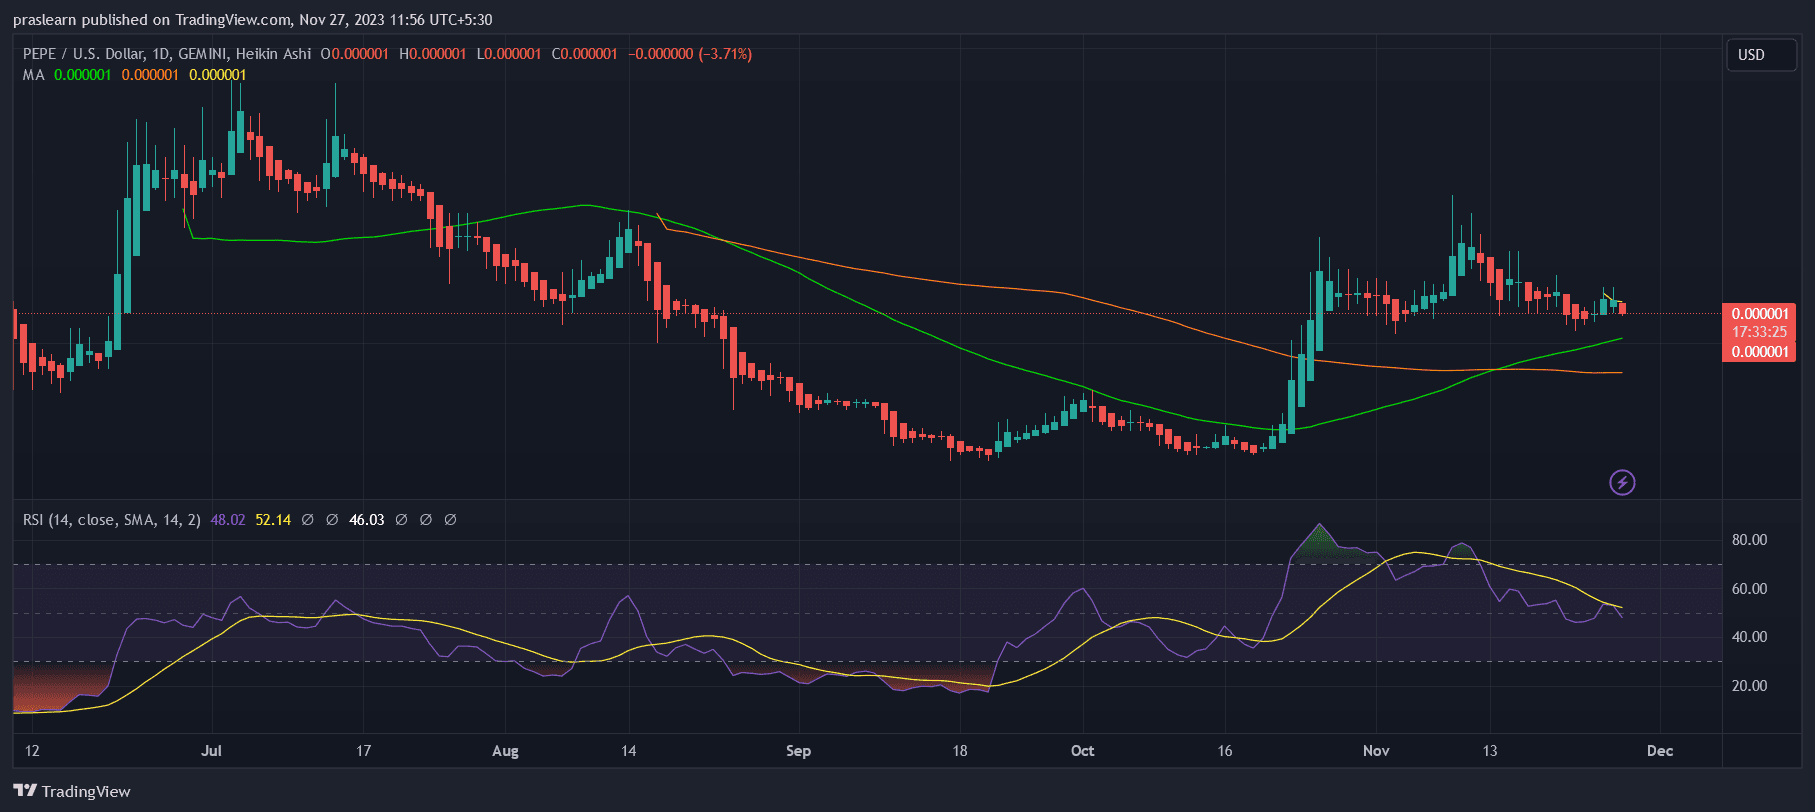Click the green MA value in legend
Screen dimensions: 1815x812
pyautogui.click(x=82, y=75)
